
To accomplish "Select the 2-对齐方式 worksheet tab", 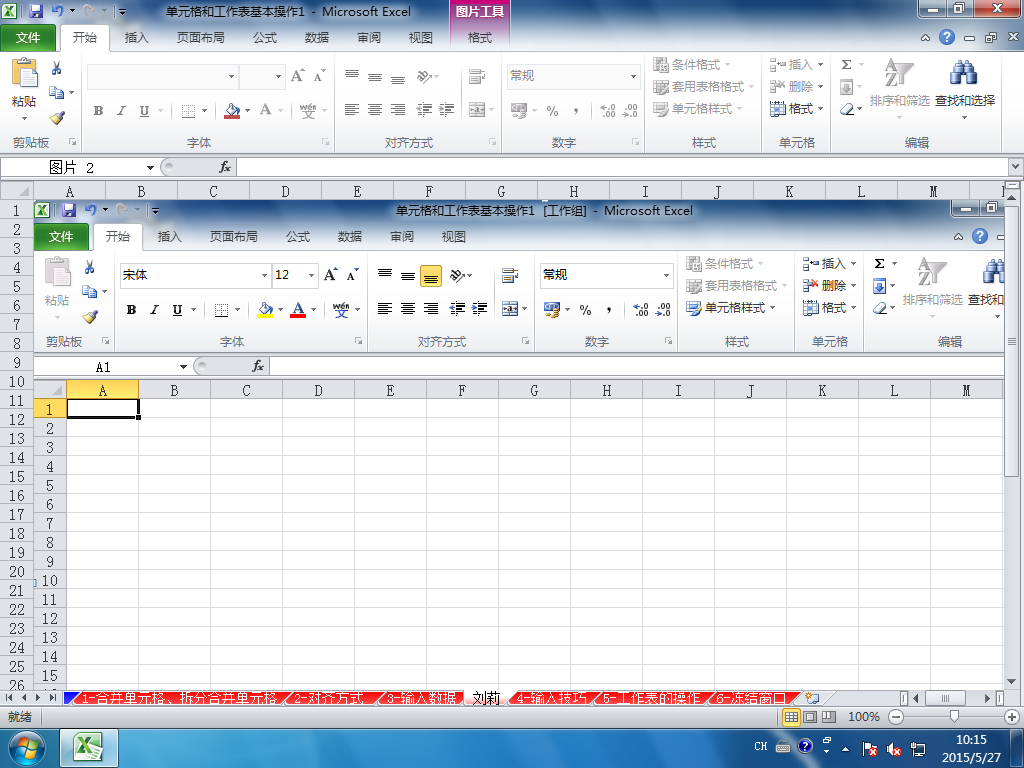I will point(328,698).
